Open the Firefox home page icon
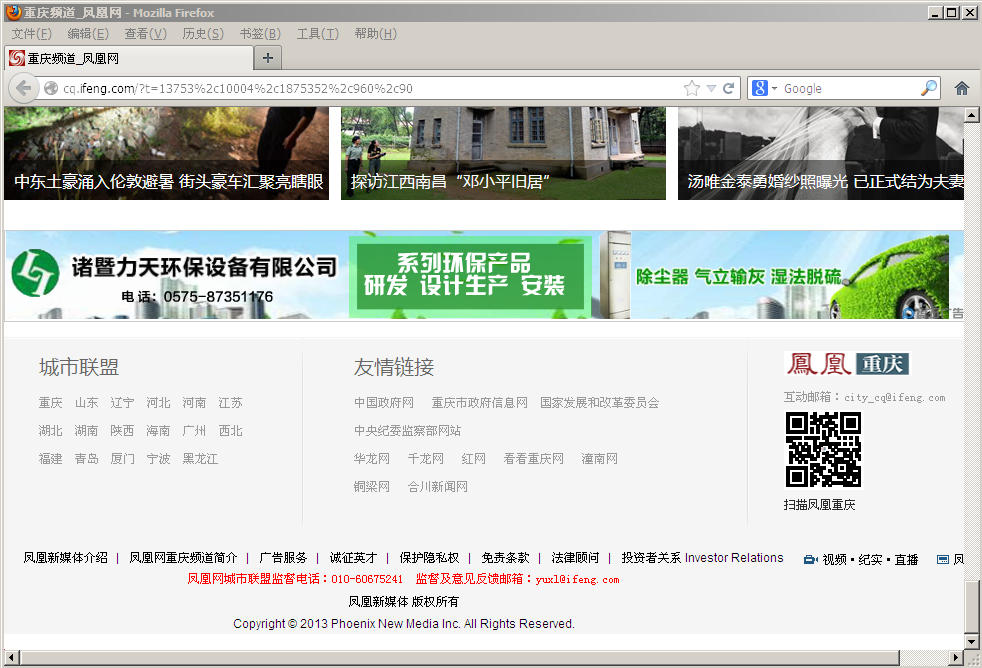The height and width of the screenshot is (668, 982). pyautogui.click(x=962, y=88)
